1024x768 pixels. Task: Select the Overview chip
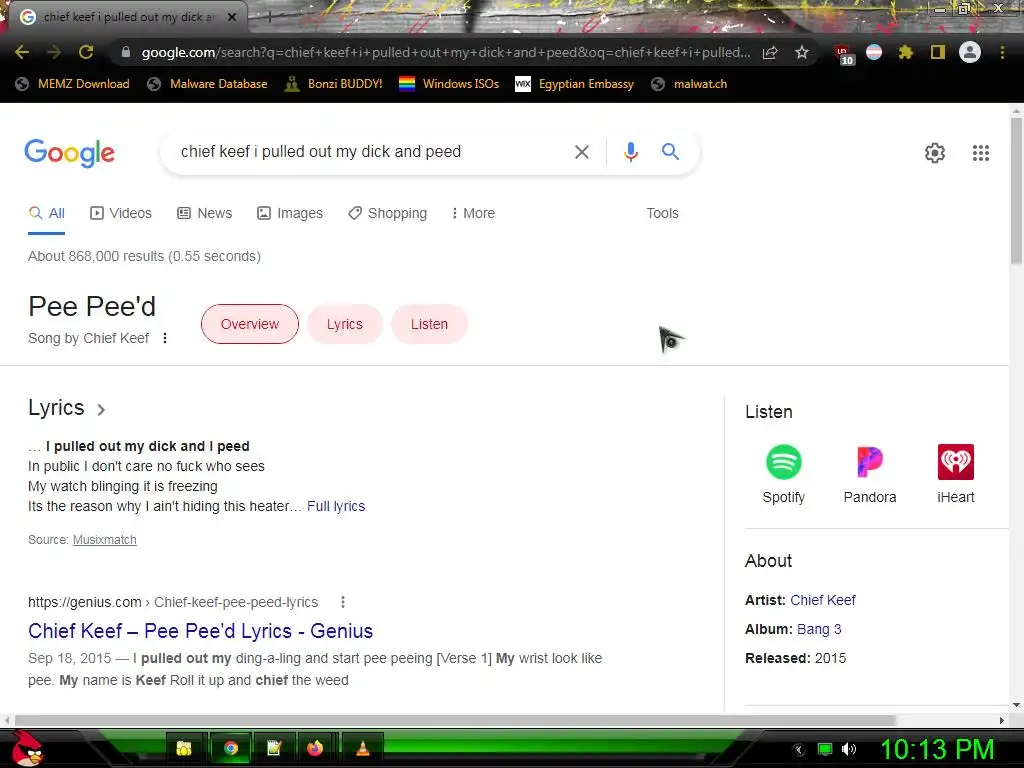(249, 324)
